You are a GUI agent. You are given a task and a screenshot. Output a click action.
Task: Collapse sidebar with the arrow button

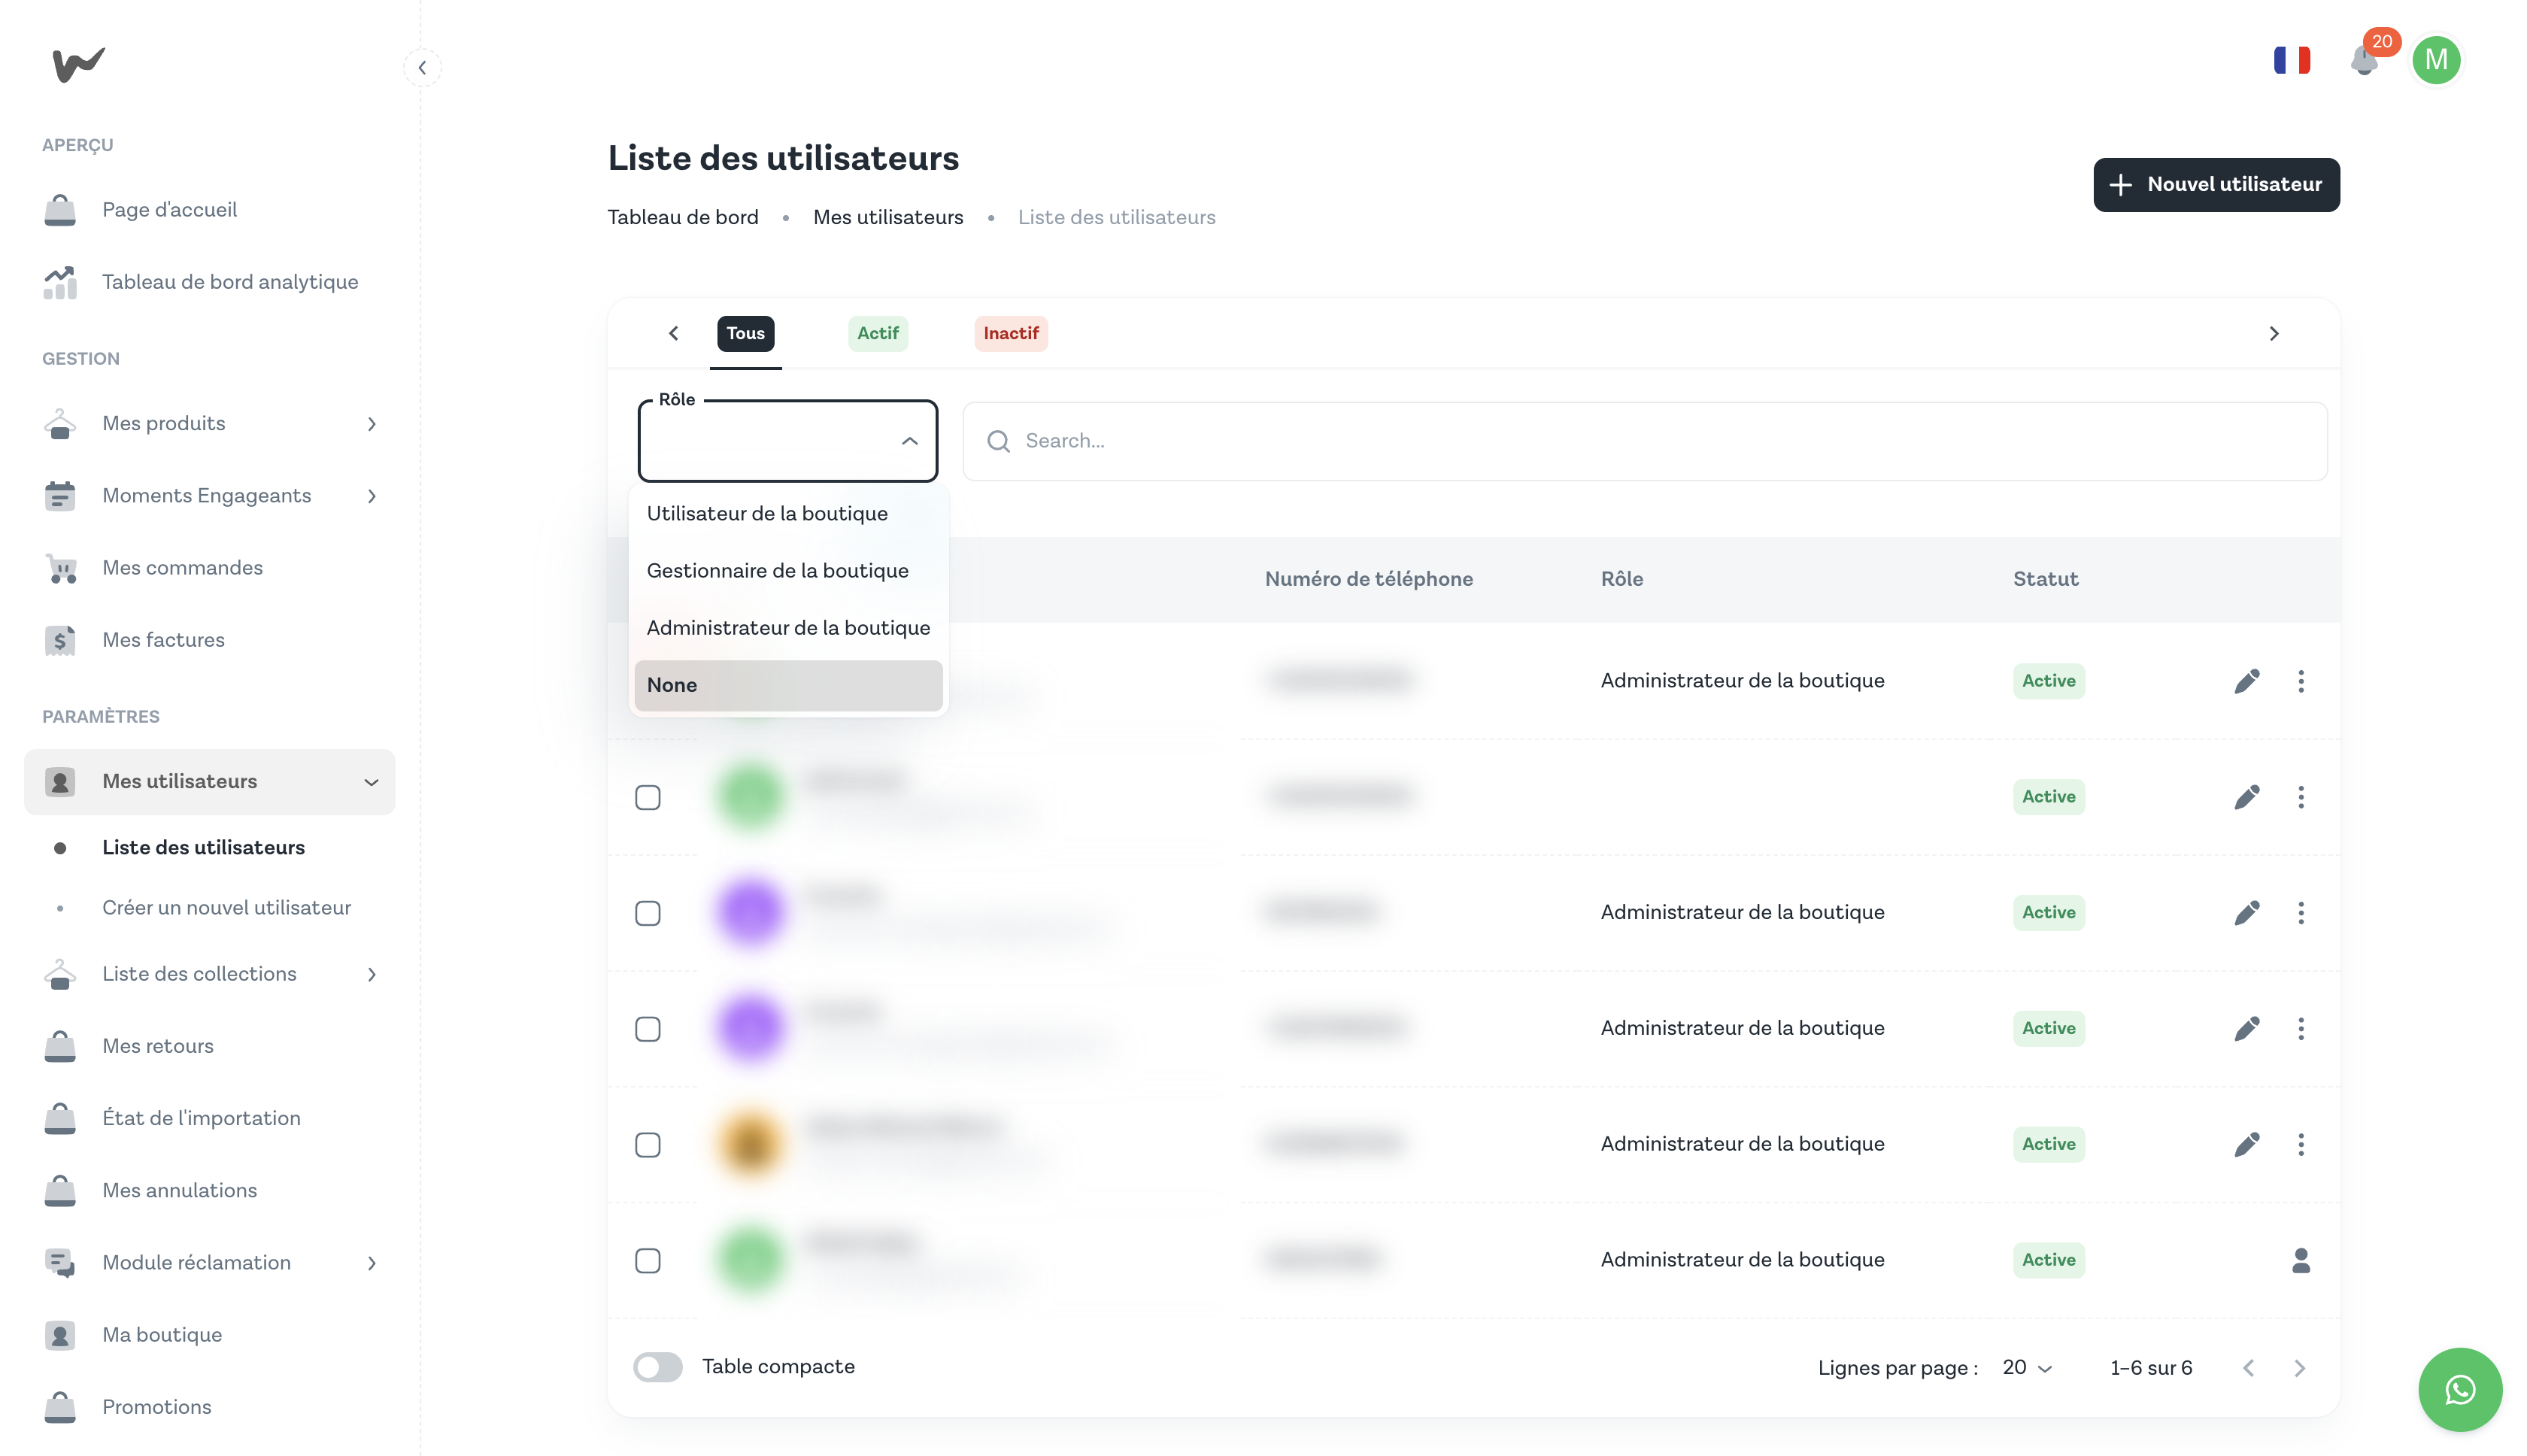tap(422, 68)
